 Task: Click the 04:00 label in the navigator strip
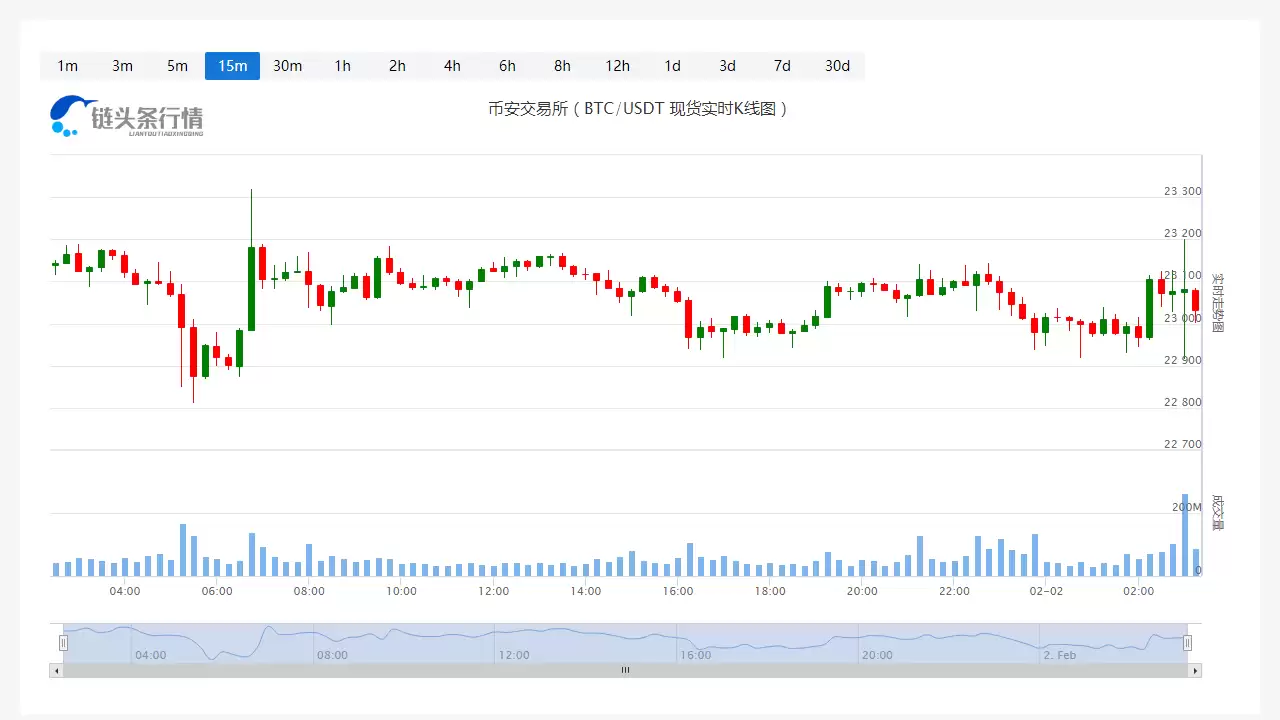coord(151,655)
